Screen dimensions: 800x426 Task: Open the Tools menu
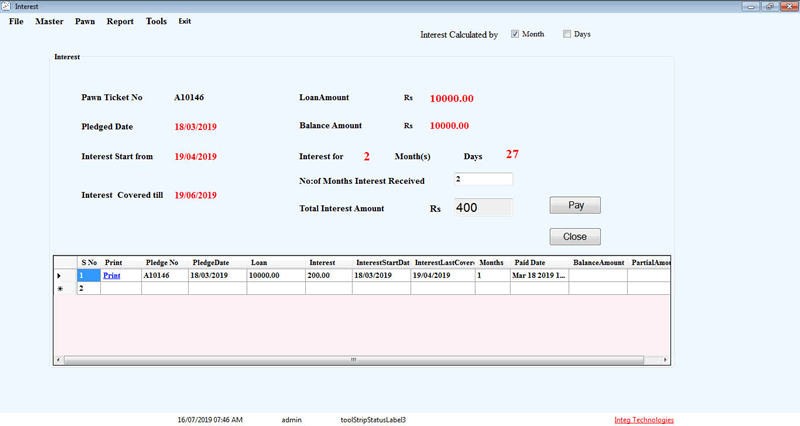pos(156,21)
